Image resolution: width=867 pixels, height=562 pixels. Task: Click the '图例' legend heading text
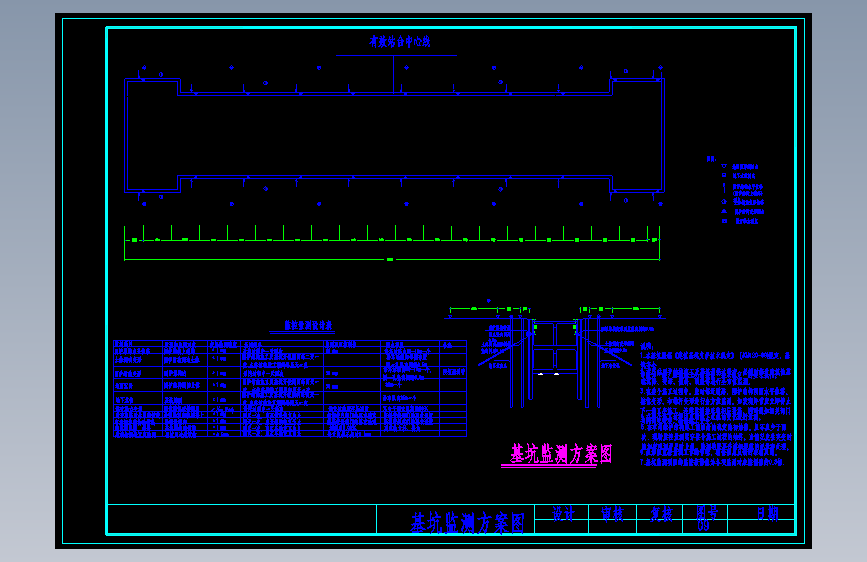point(712,159)
